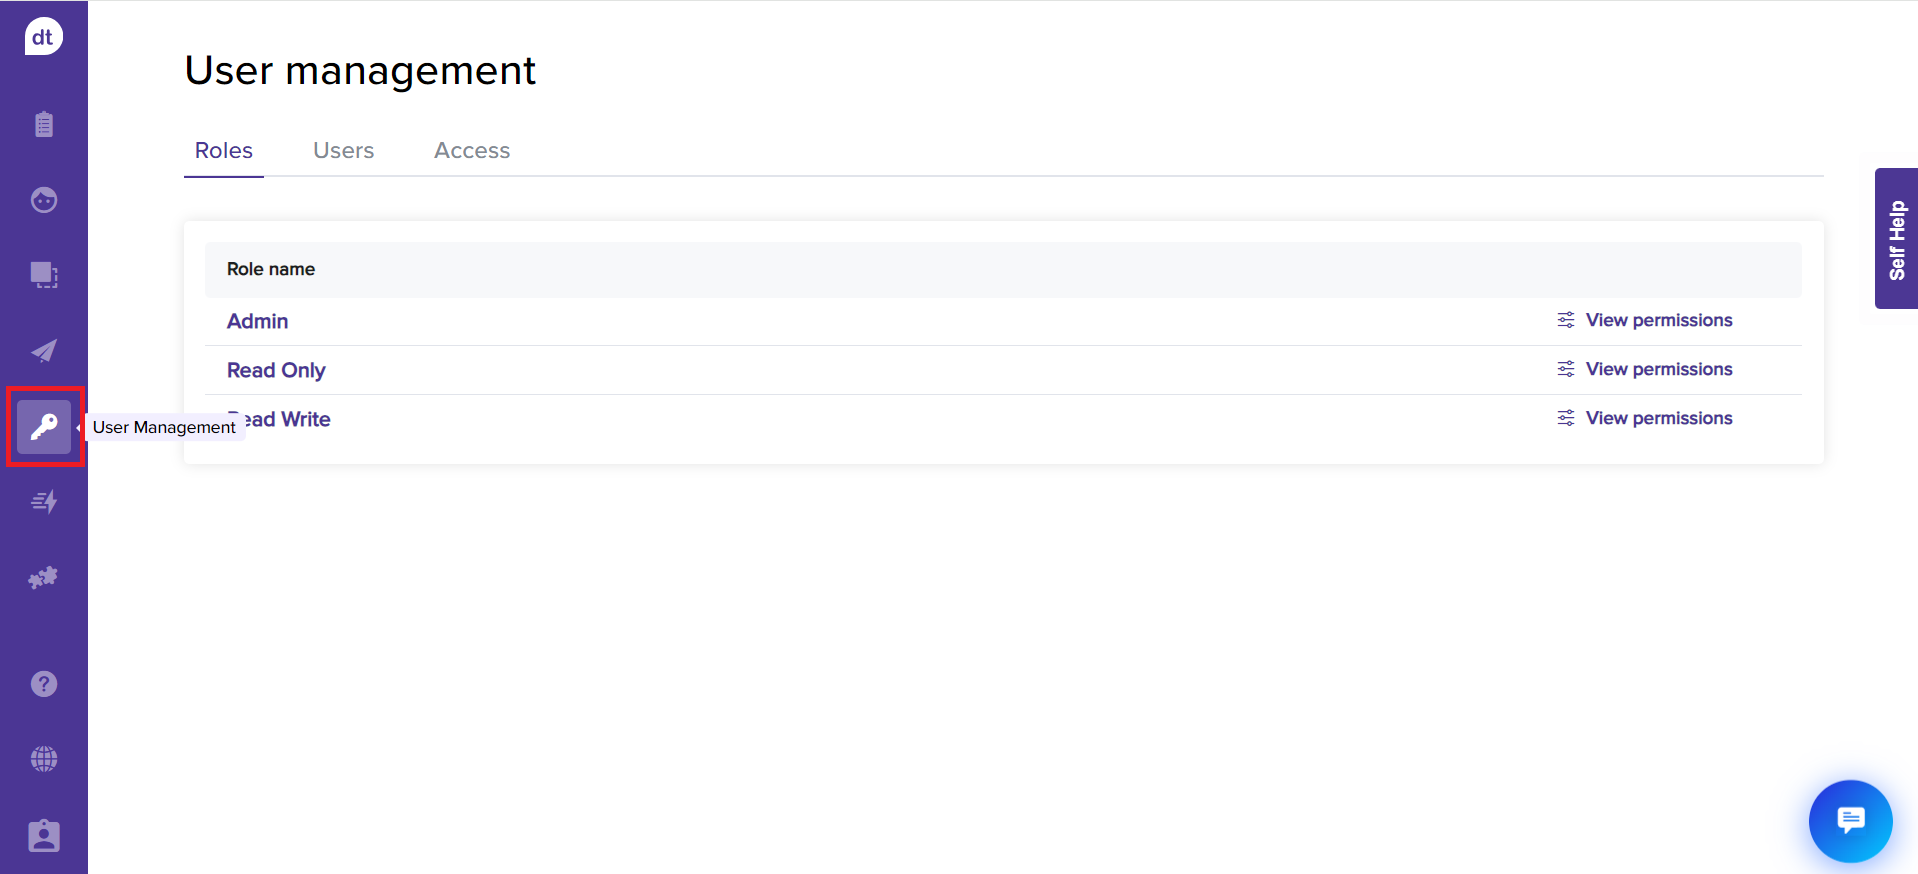Screen dimensions: 1918x874
Task: Switch to the Access tab
Action: click(471, 150)
